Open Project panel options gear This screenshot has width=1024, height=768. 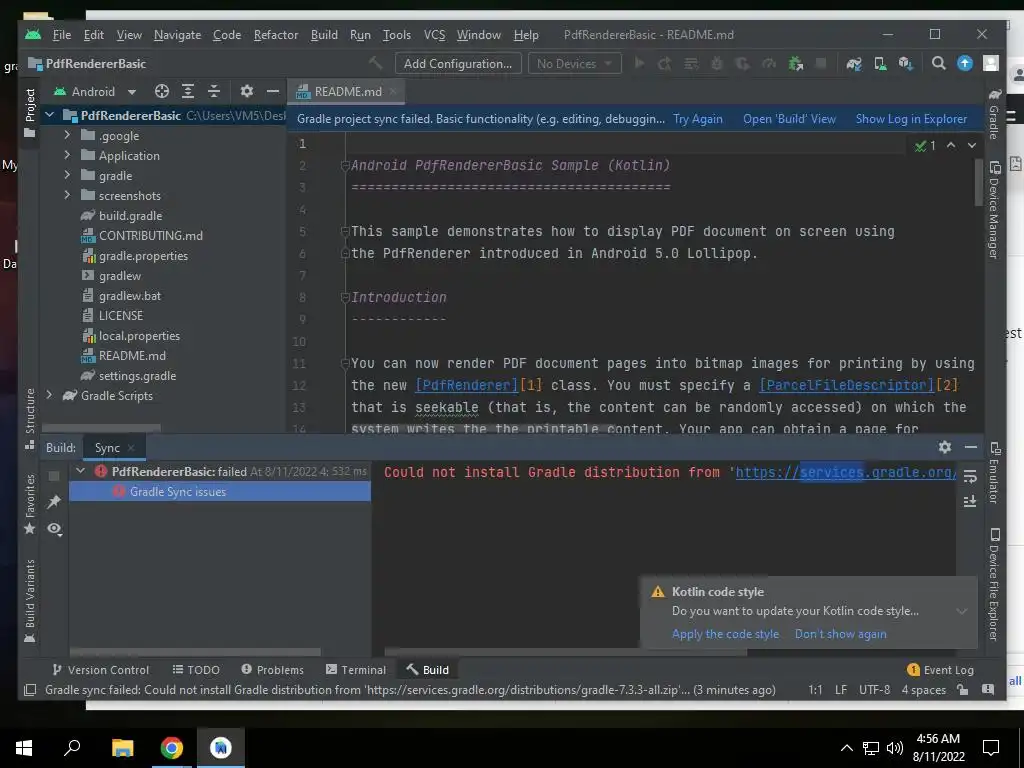click(x=246, y=91)
